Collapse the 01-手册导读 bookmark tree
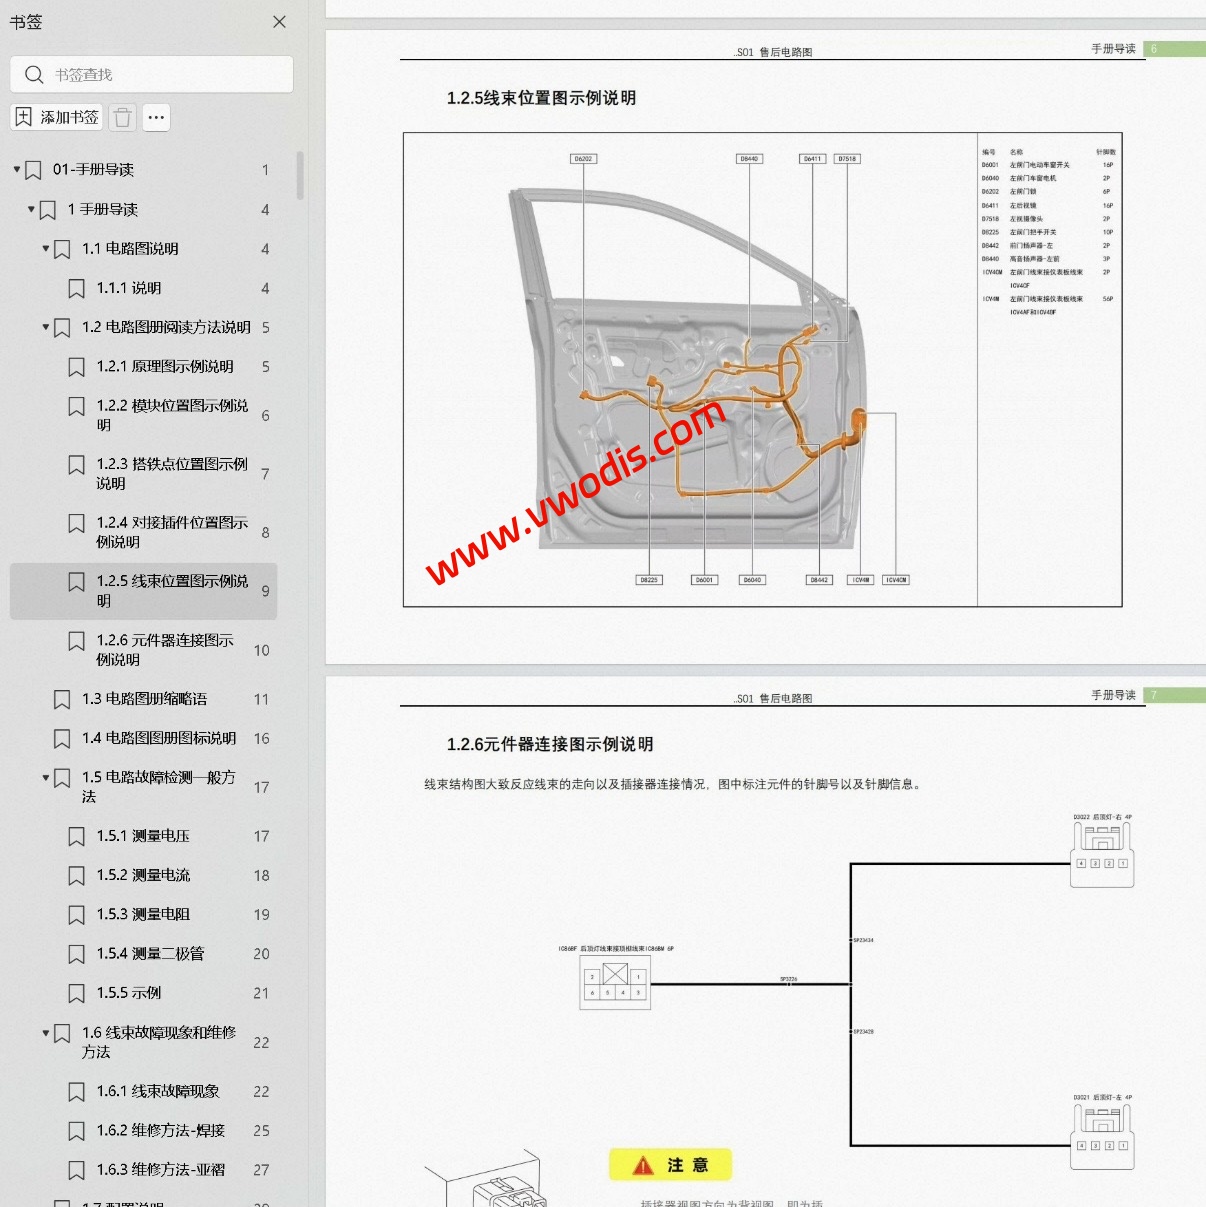This screenshot has width=1206, height=1207. click(17, 169)
